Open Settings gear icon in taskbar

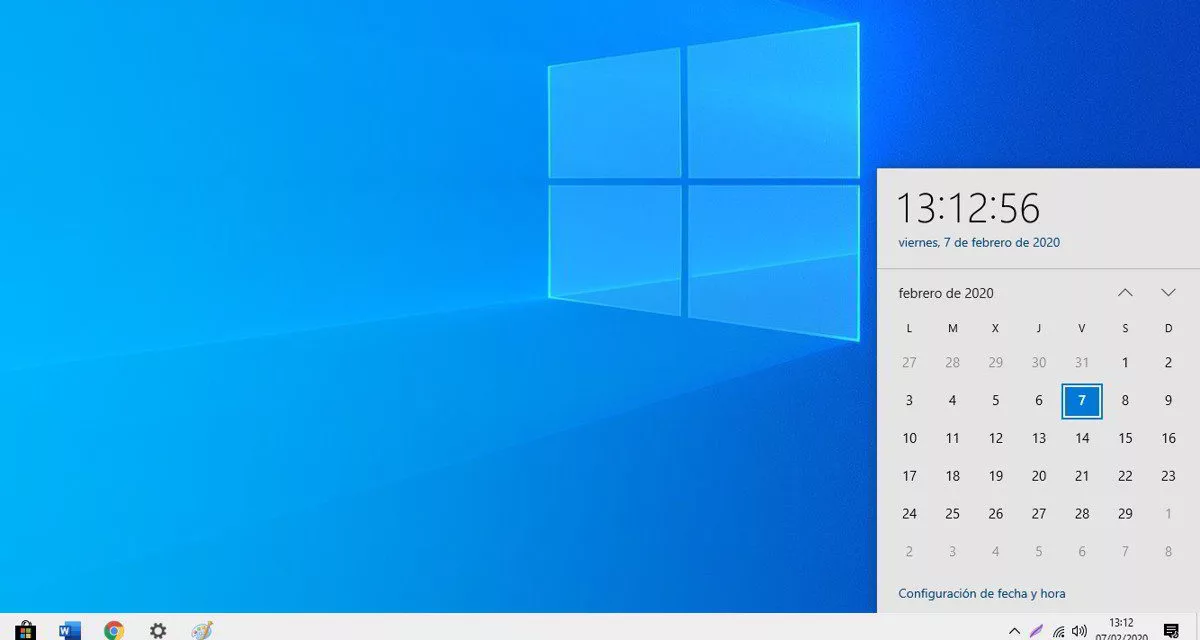point(158,631)
